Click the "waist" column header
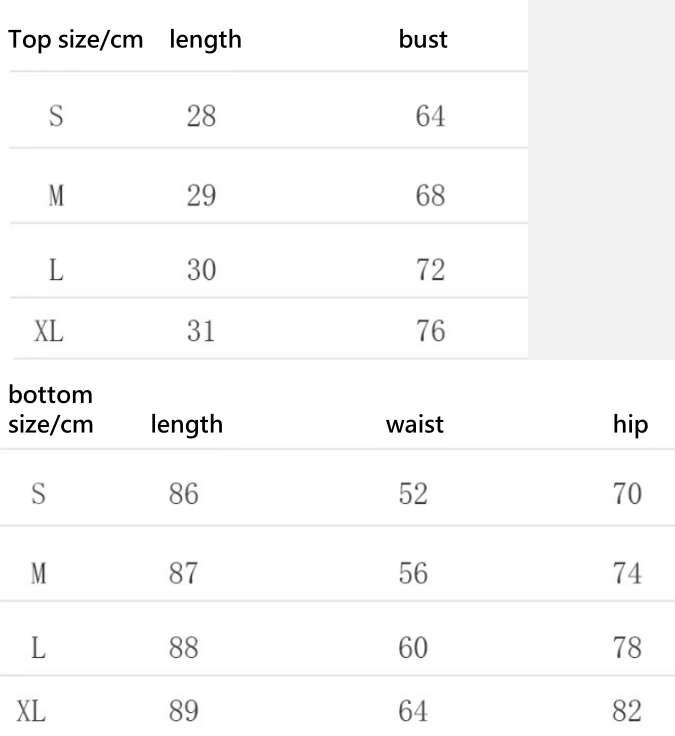This screenshot has width=675, height=736. coord(415,424)
